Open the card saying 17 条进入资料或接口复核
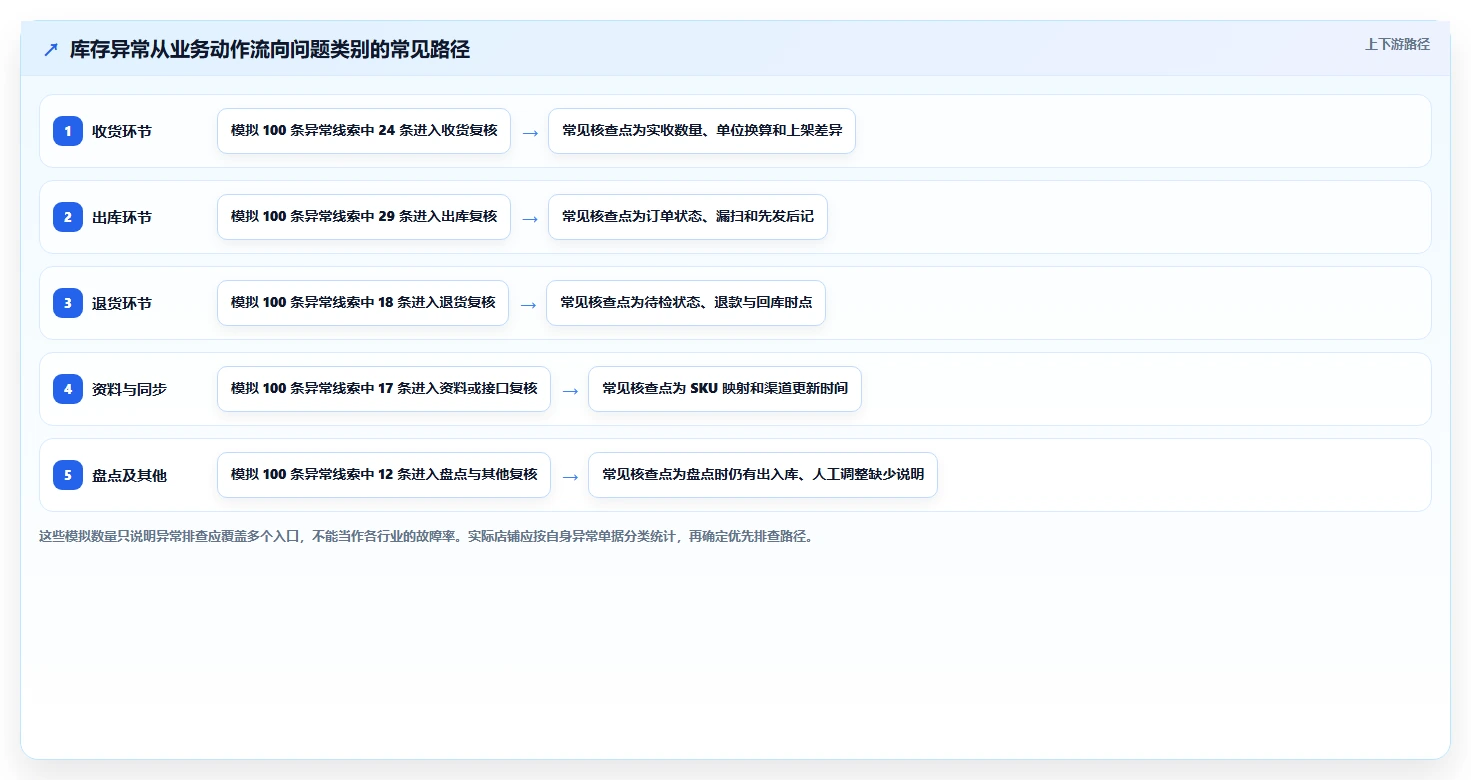 pyautogui.click(x=384, y=389)
